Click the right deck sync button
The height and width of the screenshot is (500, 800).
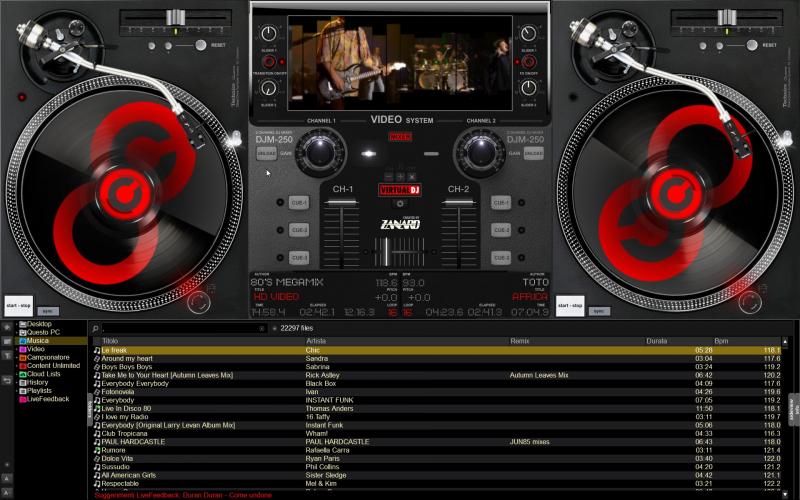pyautogui.click(x=598, y=311)
